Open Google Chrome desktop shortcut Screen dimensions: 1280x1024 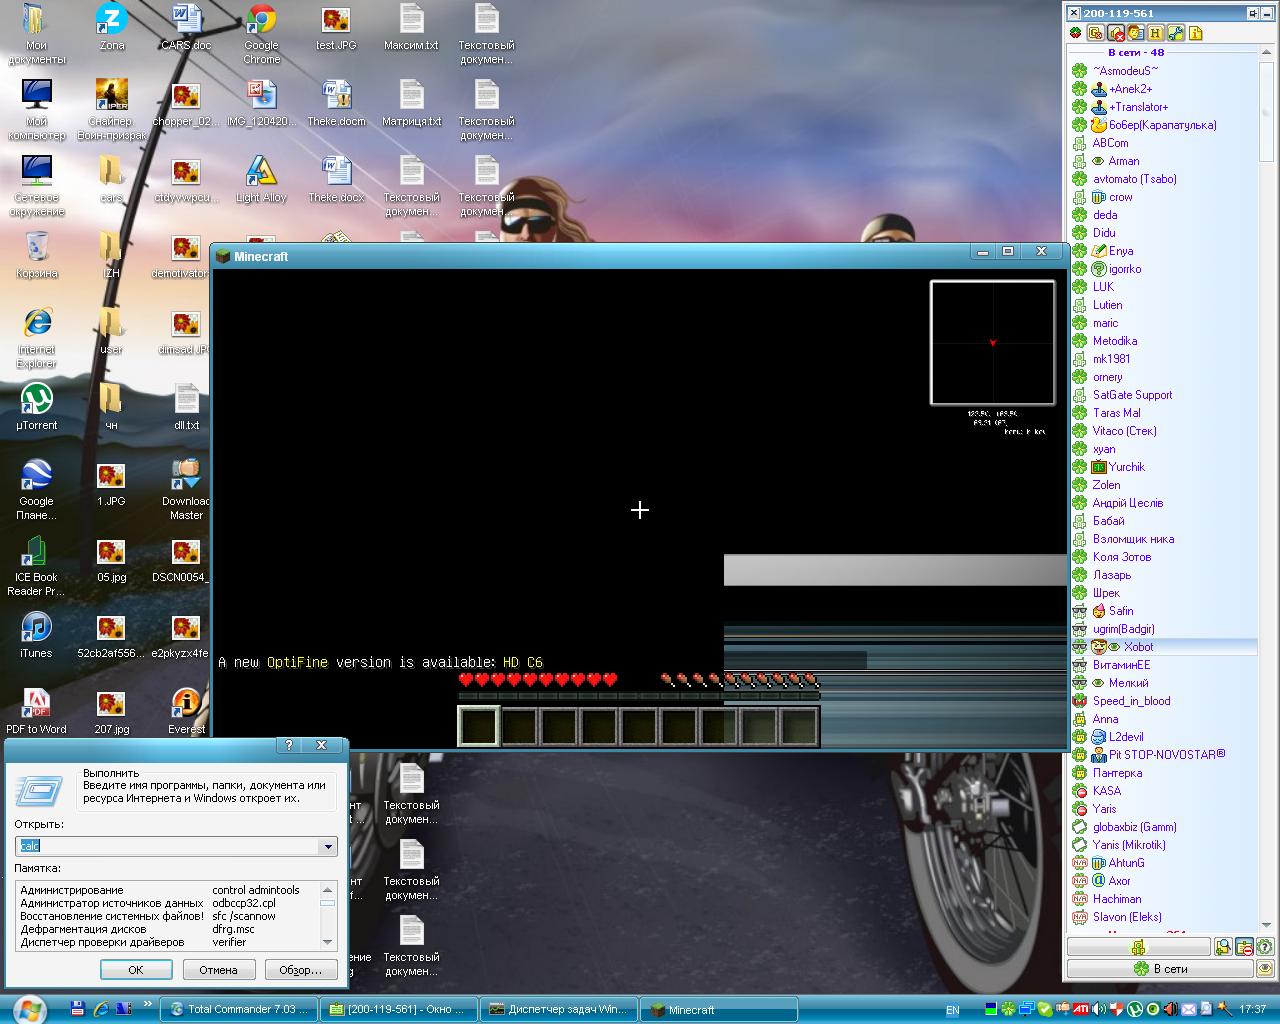[x=261, y=34]
